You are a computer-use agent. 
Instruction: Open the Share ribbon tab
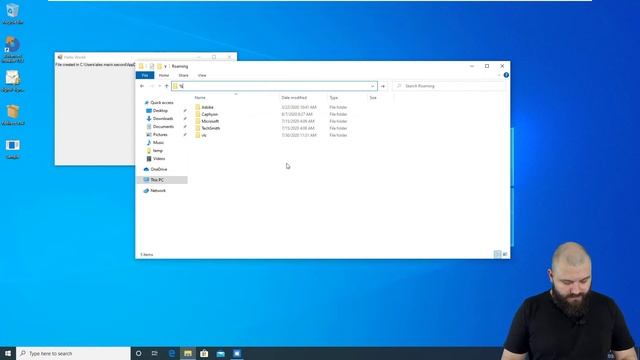click(183, 76)
